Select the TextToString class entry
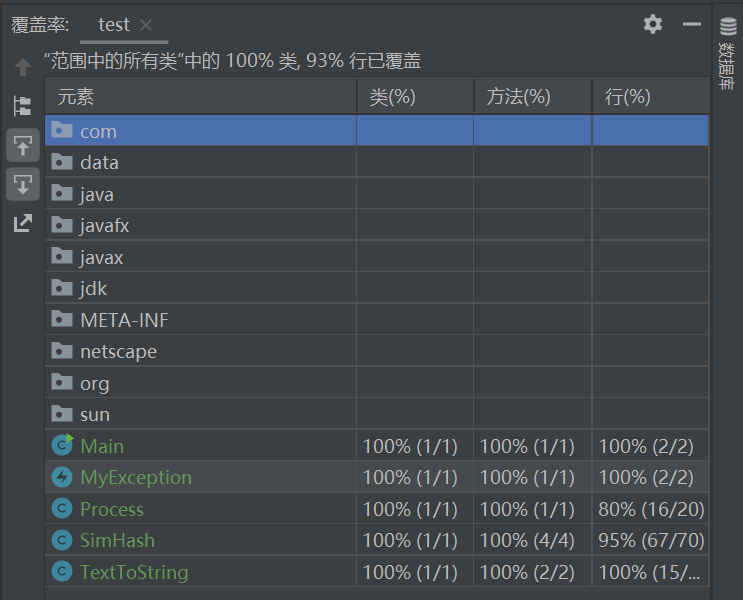 pos(133,572)
